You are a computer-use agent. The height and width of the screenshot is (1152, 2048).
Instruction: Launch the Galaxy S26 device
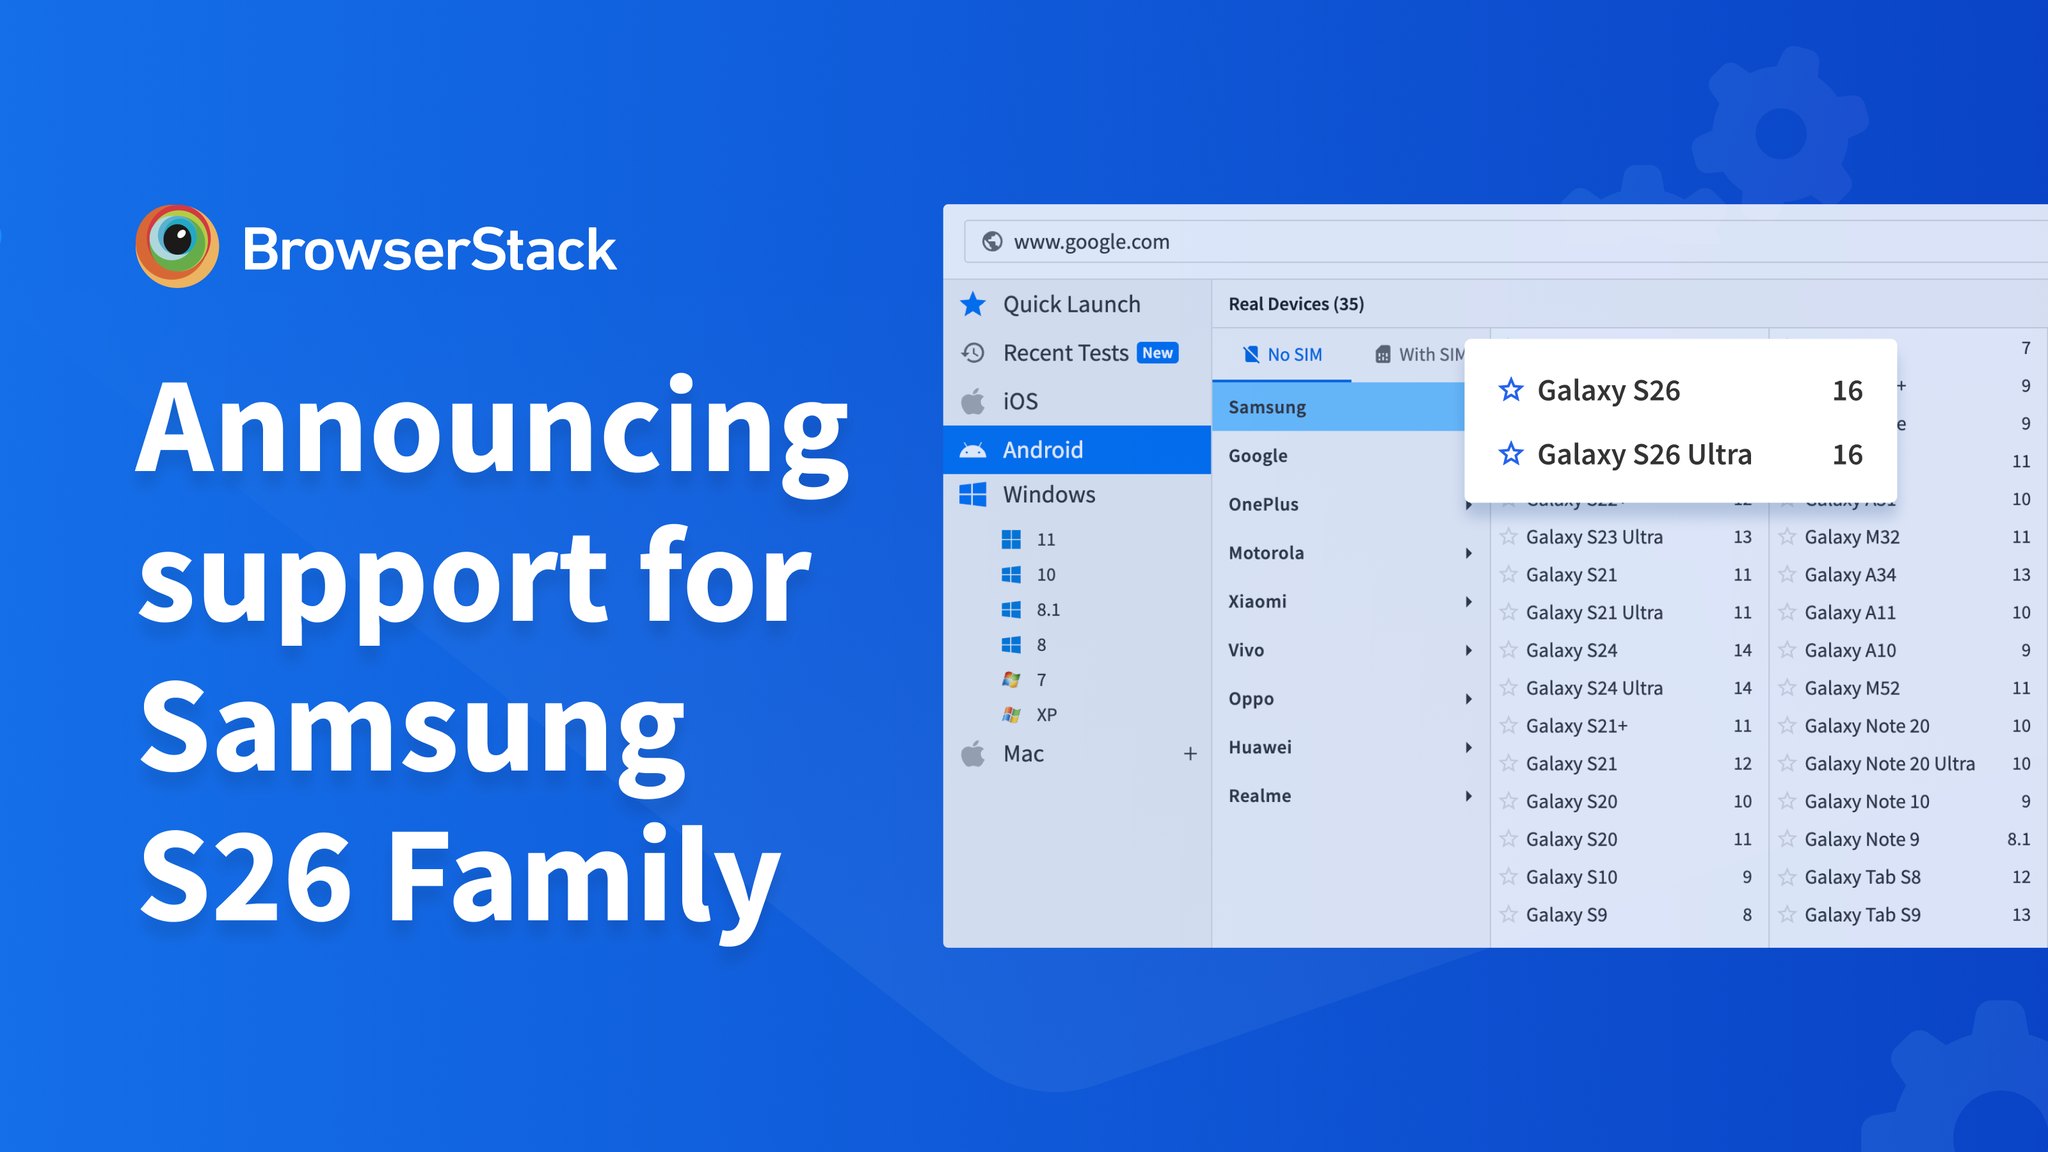tap(1680, 390)
